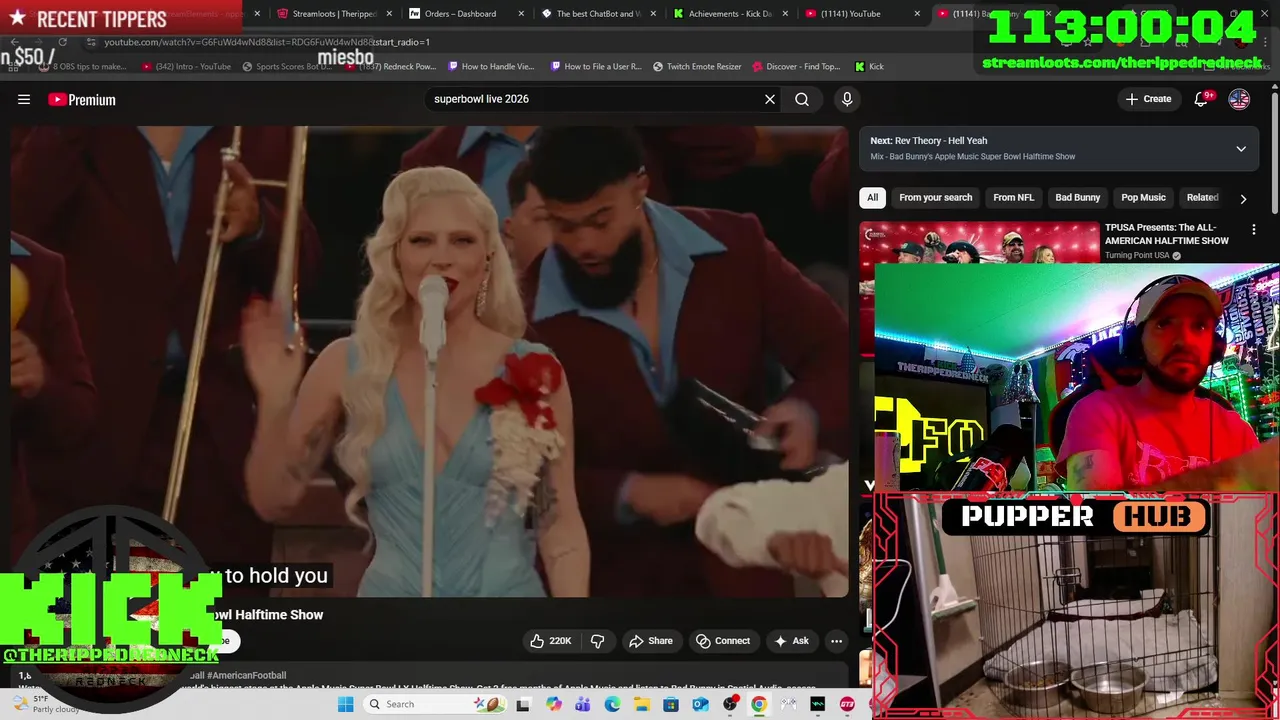This screenshot has width=1280, height=720.
Task: Select the Related chip
Action: tap(1202, 198)
